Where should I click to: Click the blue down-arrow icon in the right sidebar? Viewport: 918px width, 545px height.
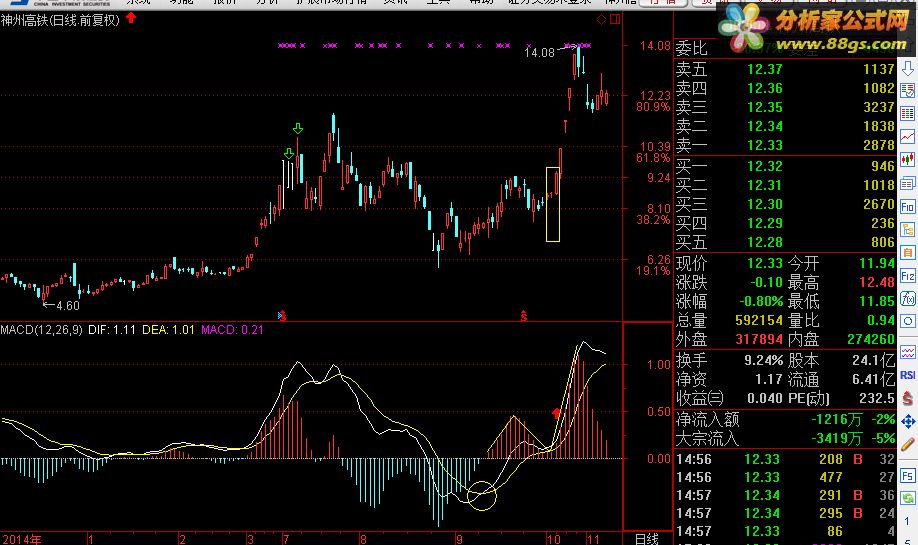point(907,68)
